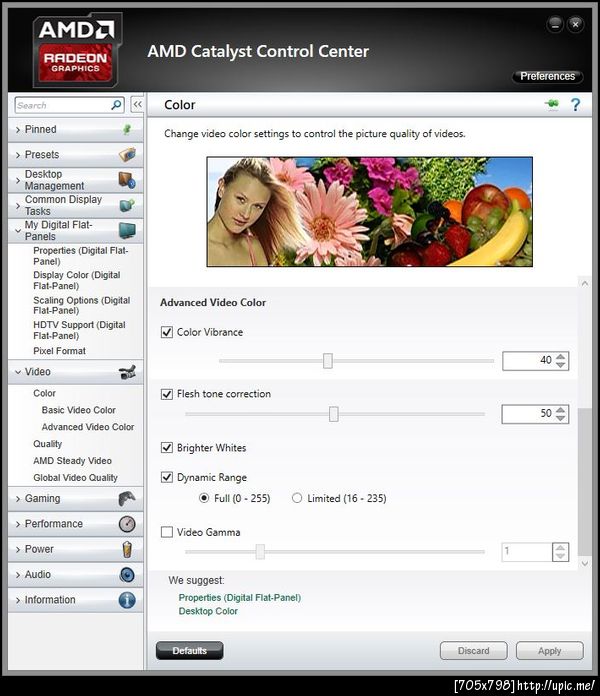Open Global Video Quality page

[x=75, y=477]
